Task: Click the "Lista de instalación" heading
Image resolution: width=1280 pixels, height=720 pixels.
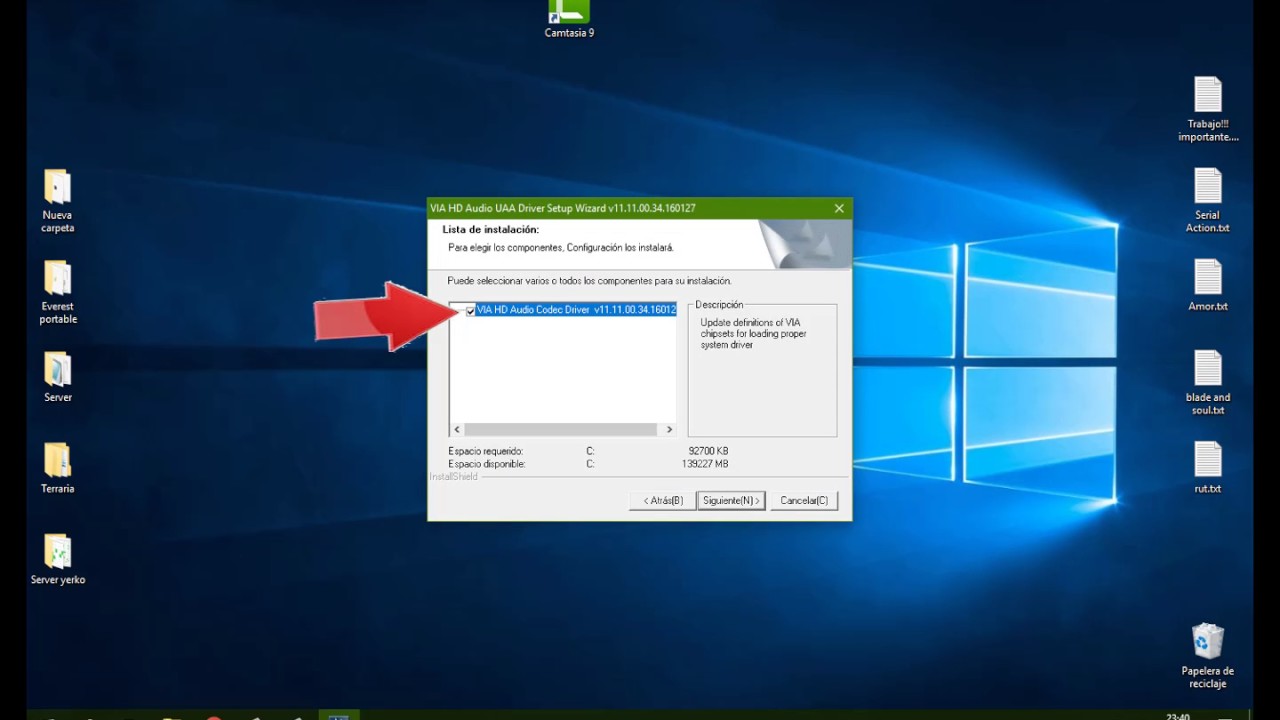Action: click(x=491, y=229)
